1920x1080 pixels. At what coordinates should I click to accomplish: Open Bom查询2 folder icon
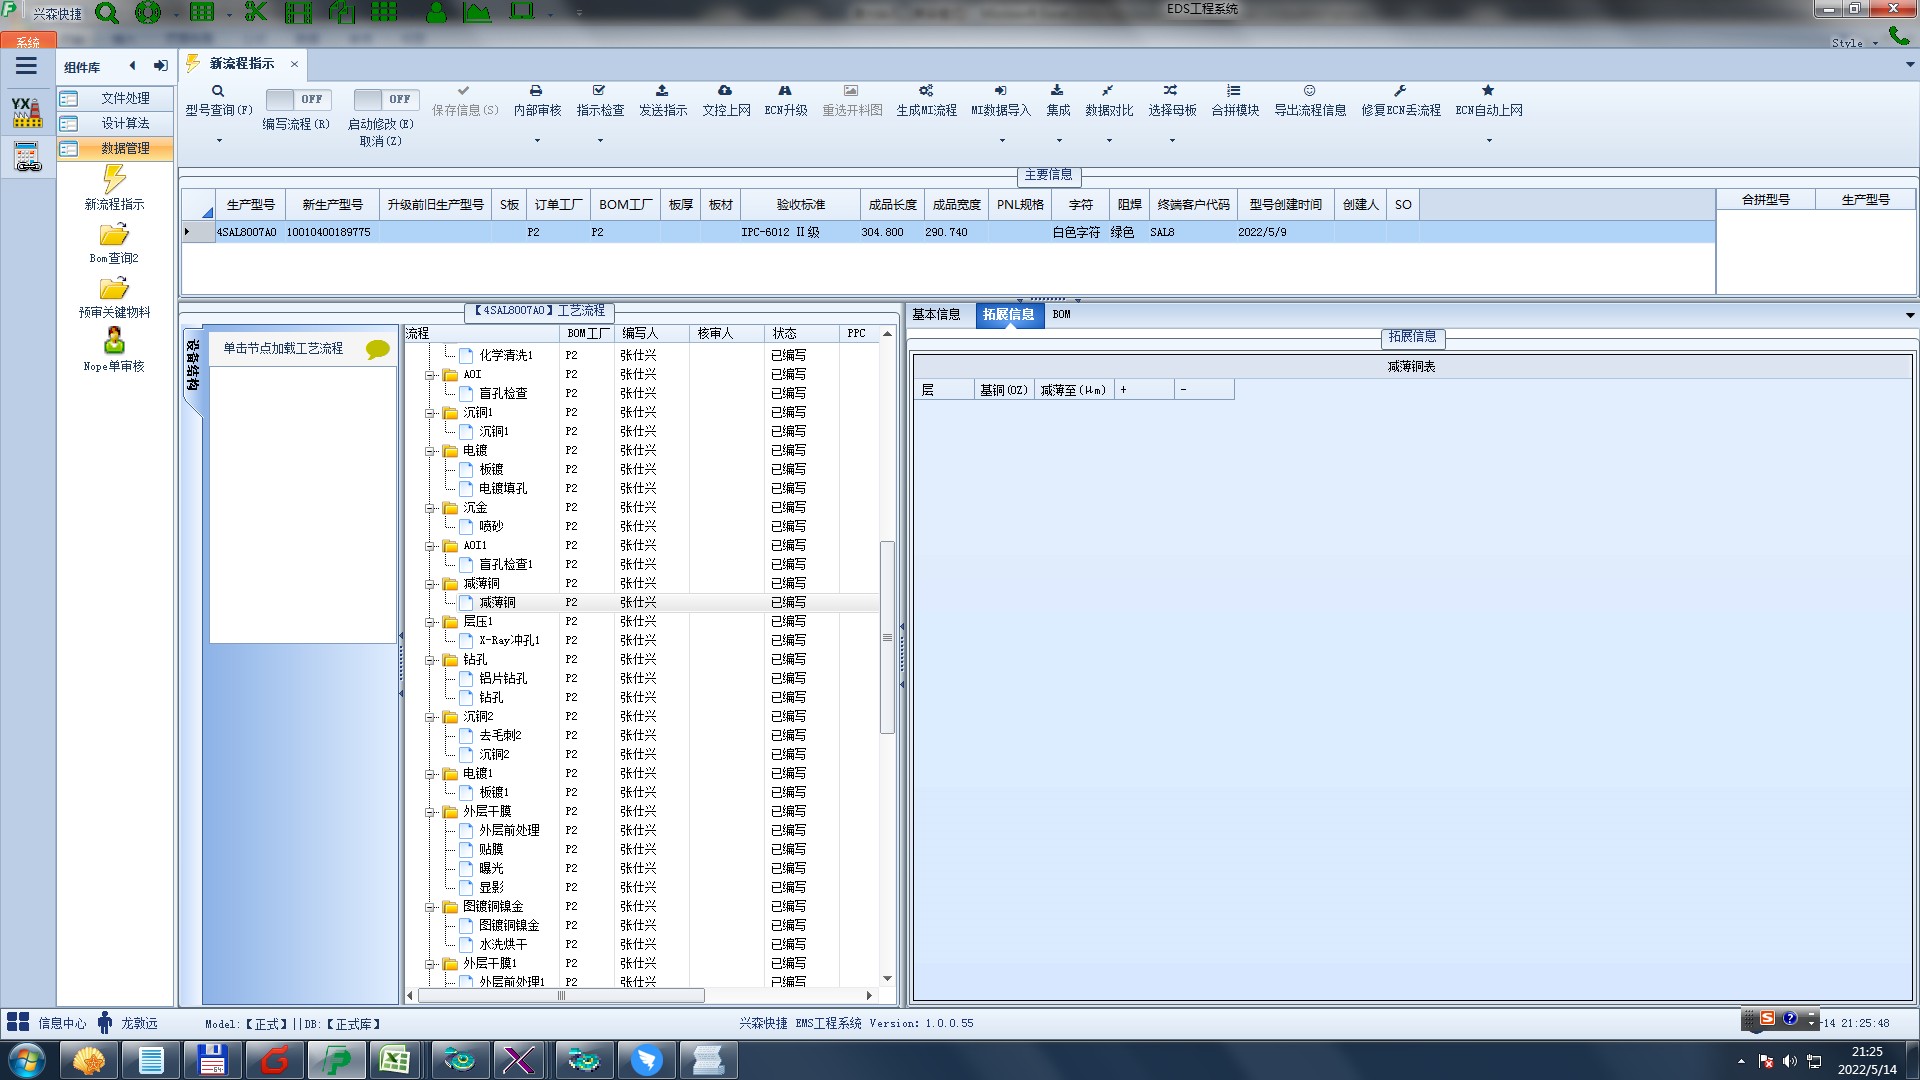click(114, 235)
